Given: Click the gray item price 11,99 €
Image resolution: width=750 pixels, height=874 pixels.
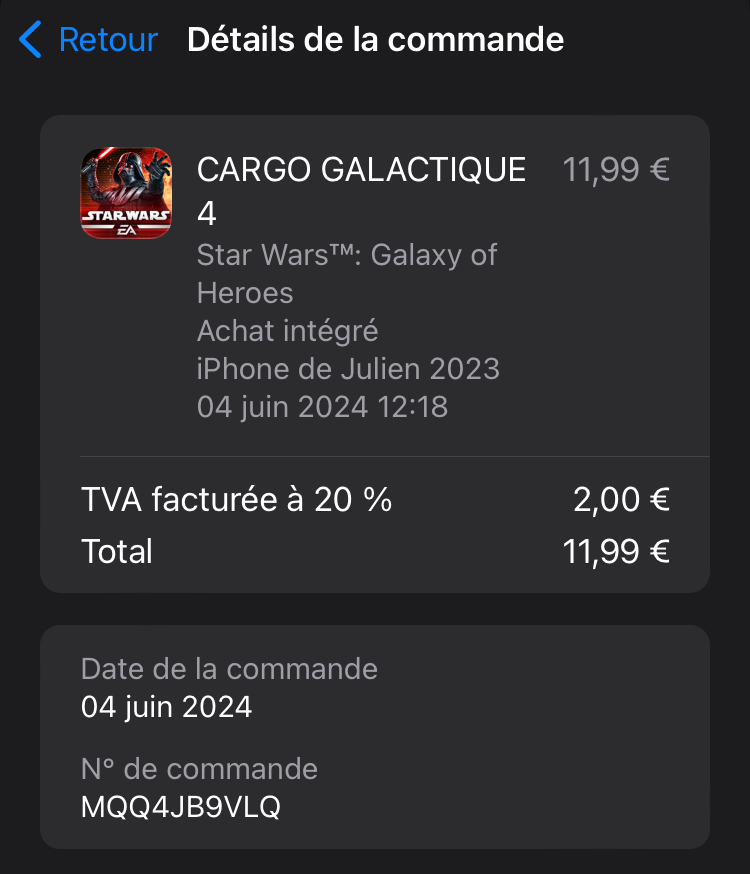Looking at the screenshot, I should pos(616,170).
